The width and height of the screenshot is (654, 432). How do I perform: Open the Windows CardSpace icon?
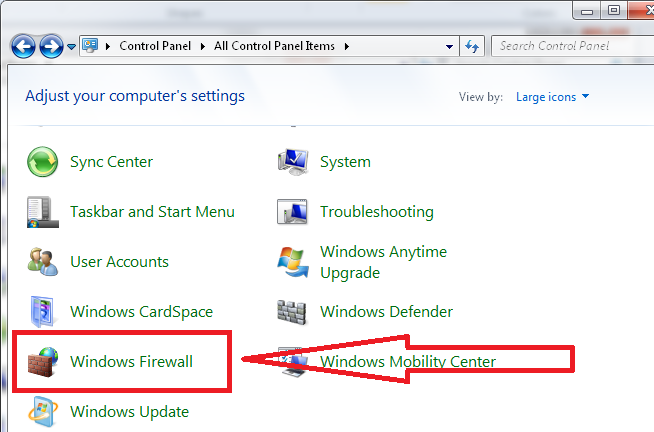pyautogui.click(x=42, y=311)
